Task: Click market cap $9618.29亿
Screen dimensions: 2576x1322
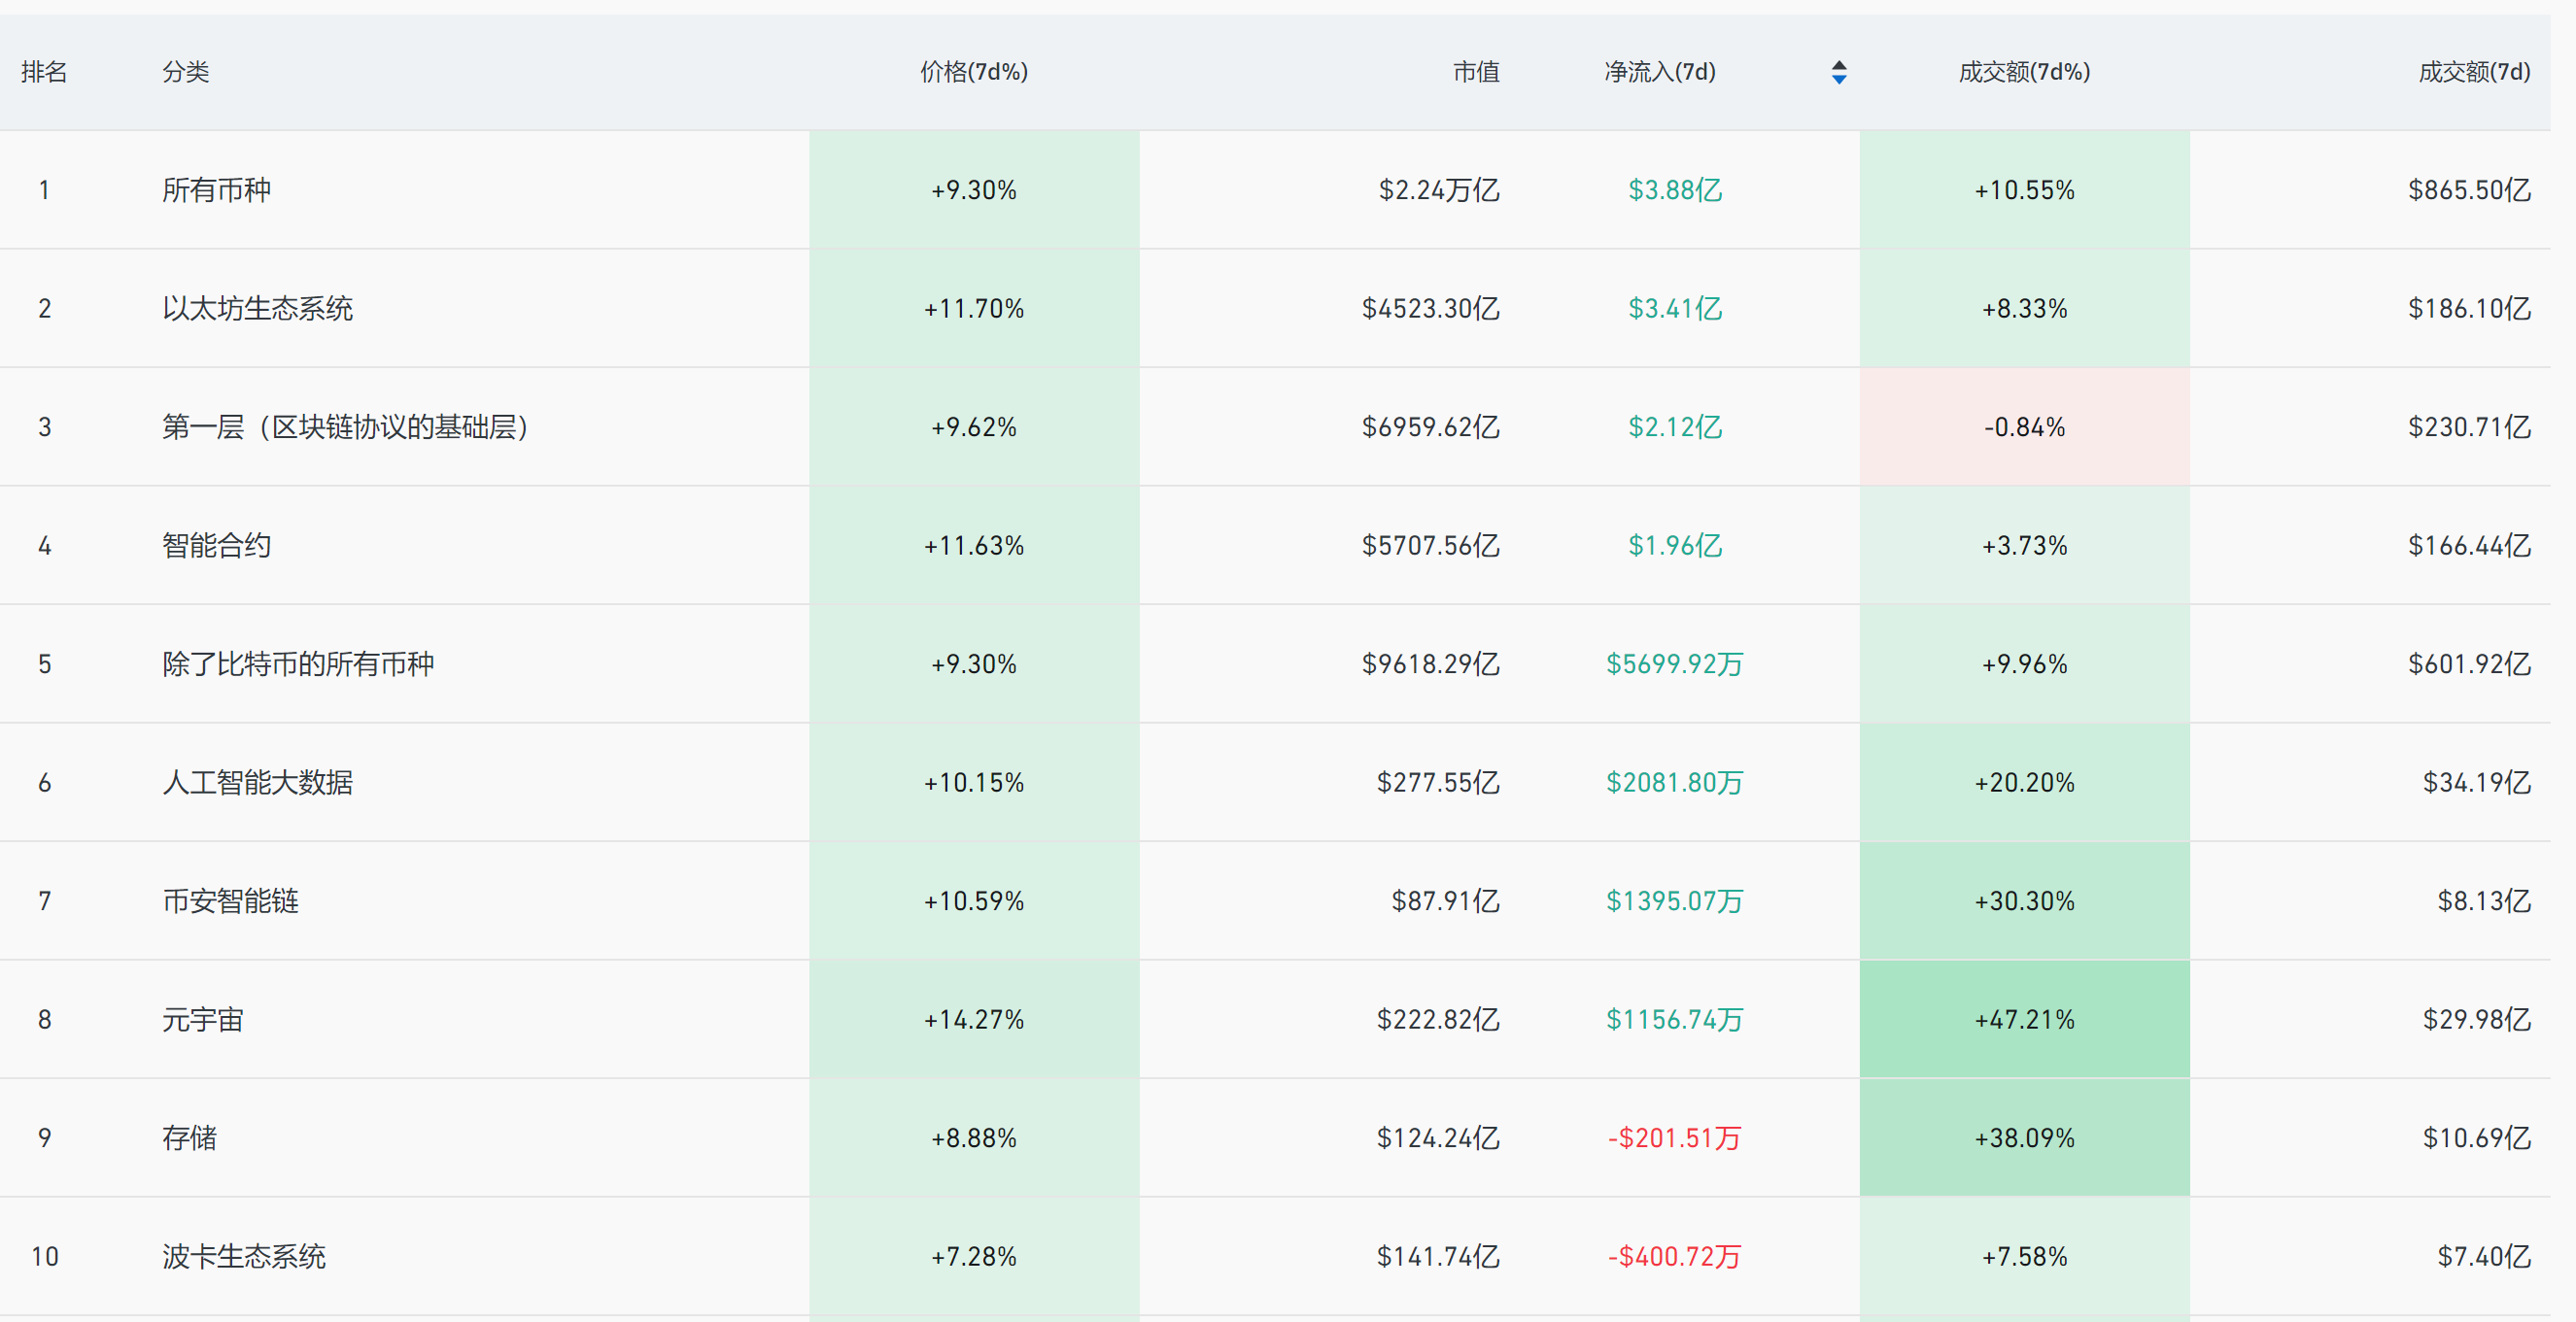Action: pos(1430,664)
